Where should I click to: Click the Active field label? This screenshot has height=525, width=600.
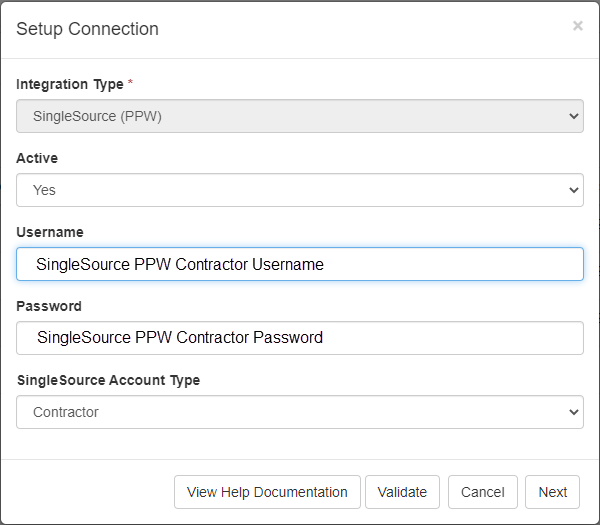[37, 158]
